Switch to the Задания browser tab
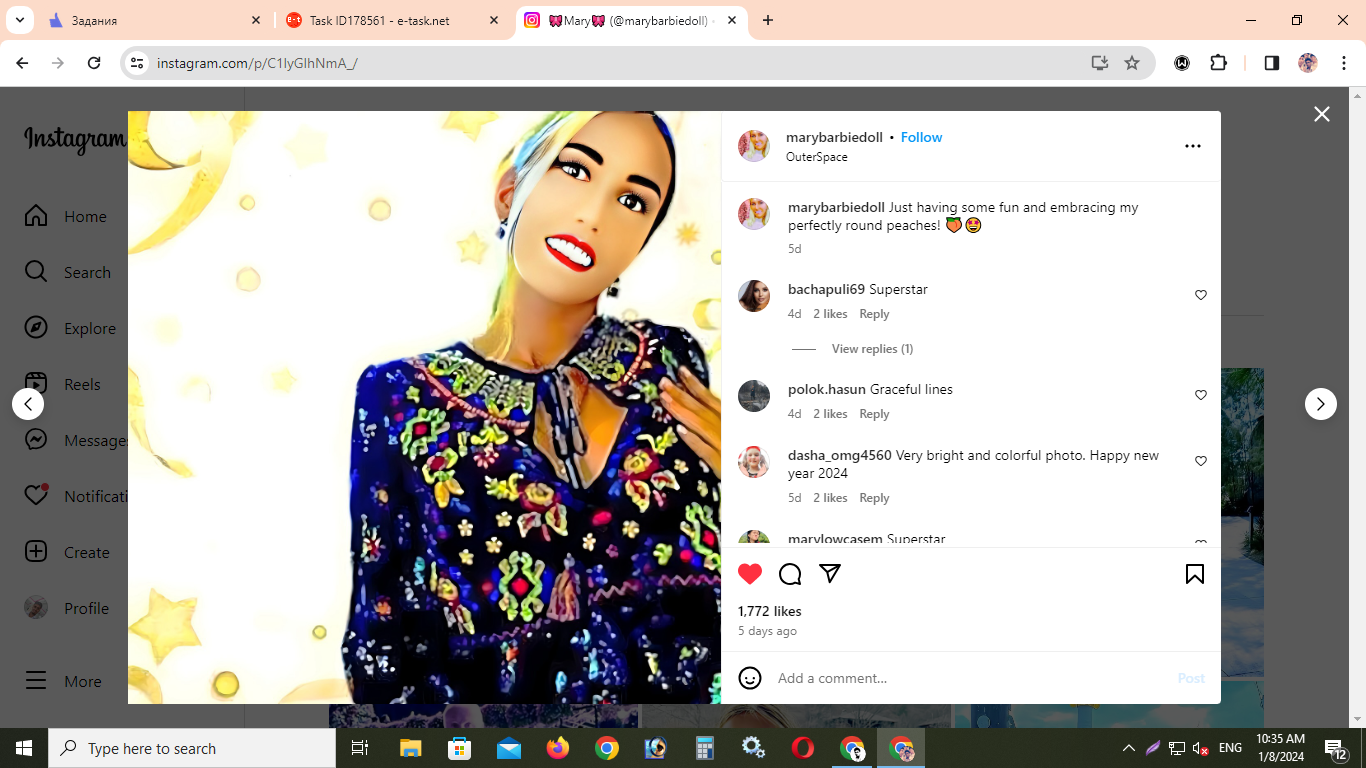Viewport: 1366px width, 768px height. point(154,20)
